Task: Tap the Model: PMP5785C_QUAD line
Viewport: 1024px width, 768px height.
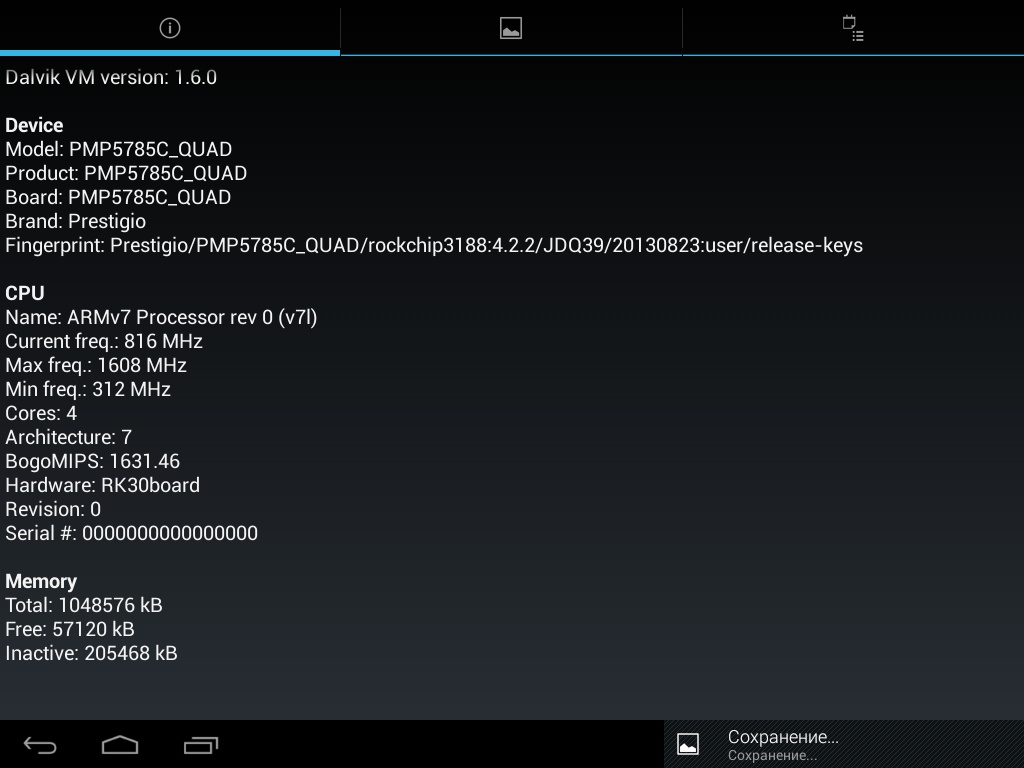Action: click(119, 149)
